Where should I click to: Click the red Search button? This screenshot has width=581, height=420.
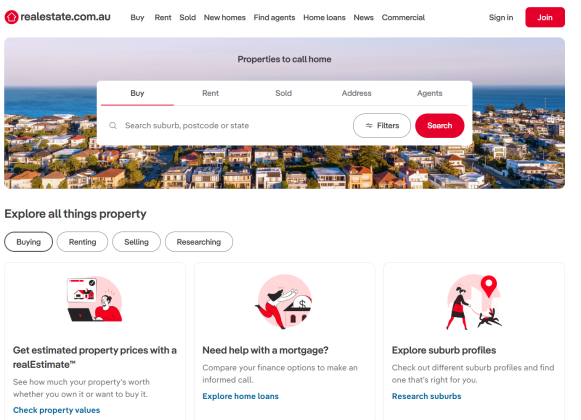tap(439, 126)
